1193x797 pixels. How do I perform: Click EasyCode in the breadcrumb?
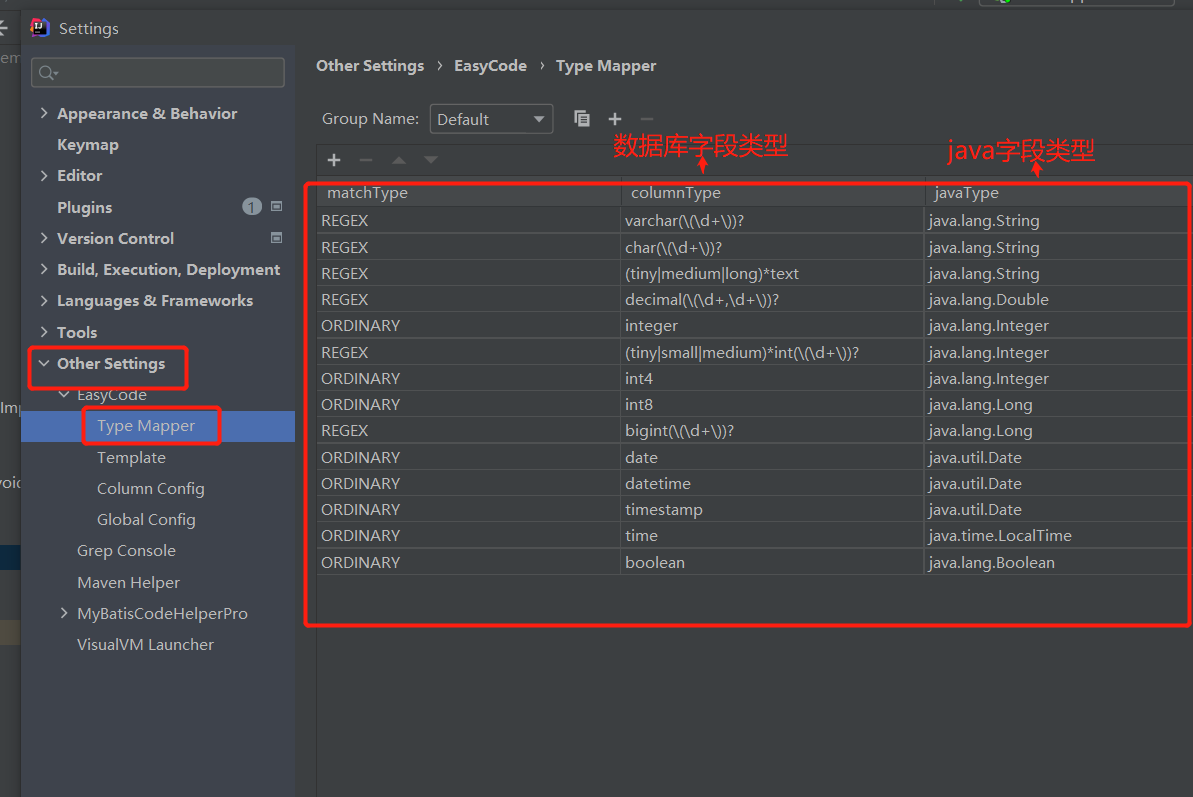[x=490, y=66]
